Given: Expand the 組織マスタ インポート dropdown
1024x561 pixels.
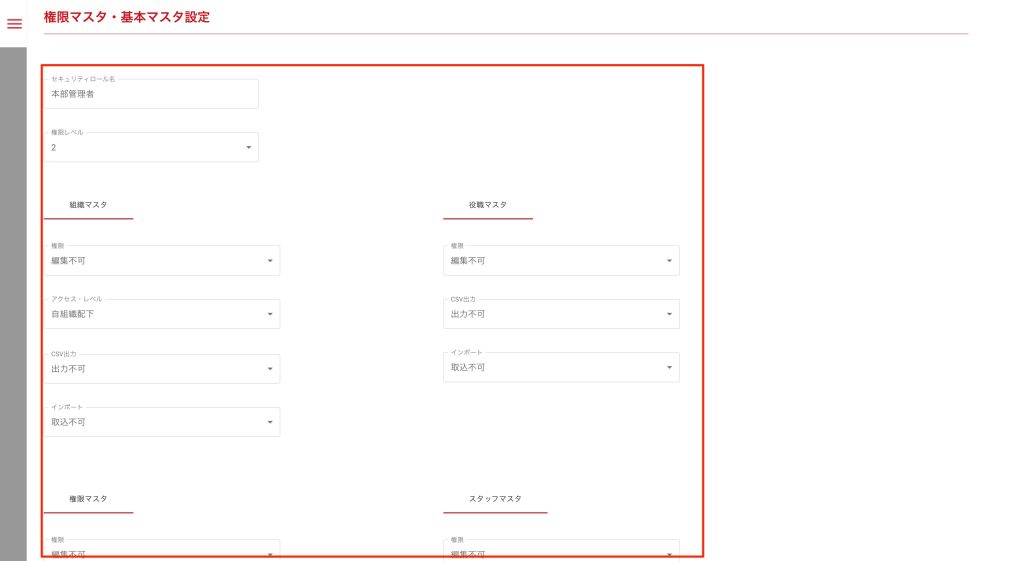Looking at the screenshot, I should [160, 422].
